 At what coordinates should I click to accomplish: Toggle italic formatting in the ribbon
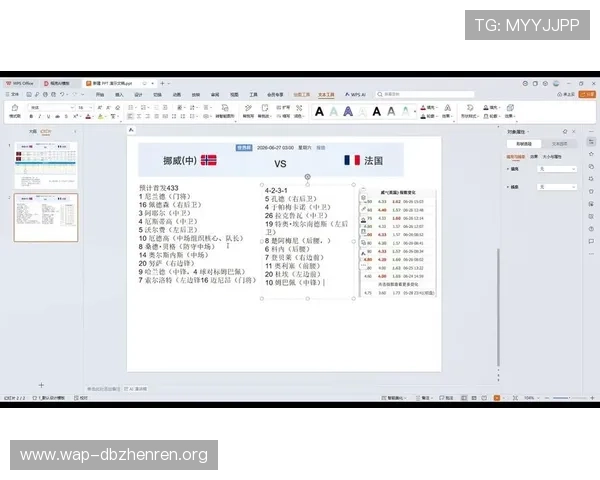pos(40,116)
